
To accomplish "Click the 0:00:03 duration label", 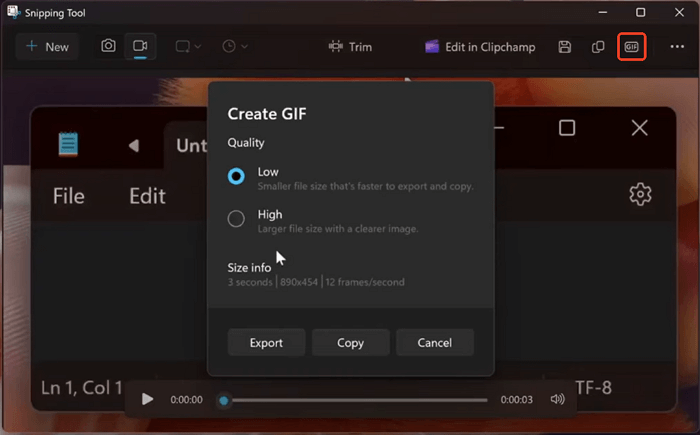I will pos(517,400).
